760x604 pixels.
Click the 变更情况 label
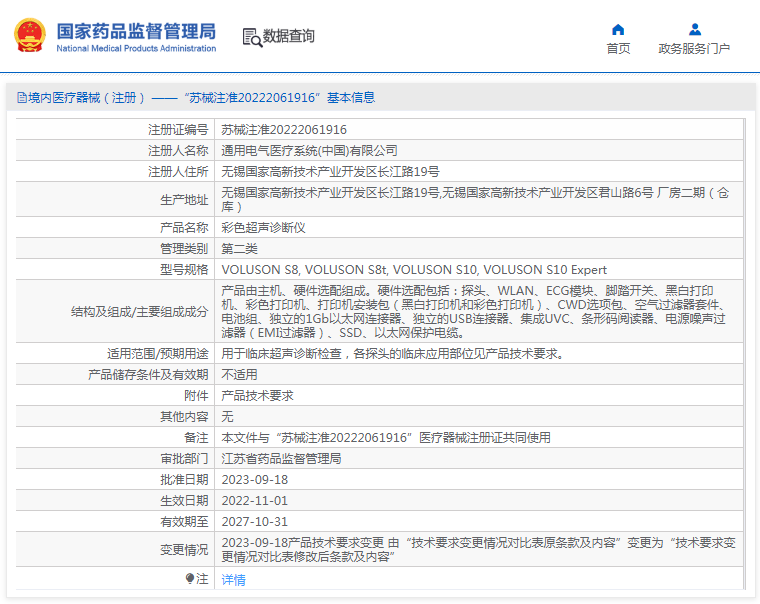(184, 550)
